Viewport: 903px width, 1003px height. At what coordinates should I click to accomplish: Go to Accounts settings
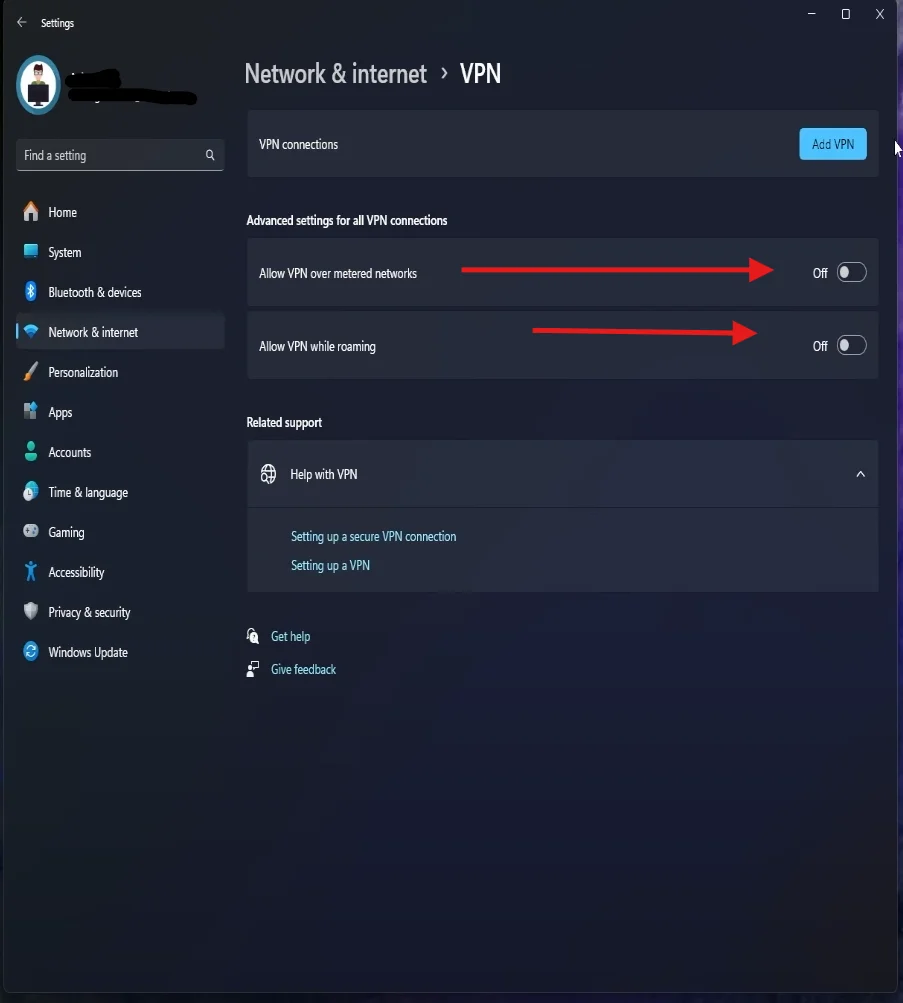coord(69,452)
